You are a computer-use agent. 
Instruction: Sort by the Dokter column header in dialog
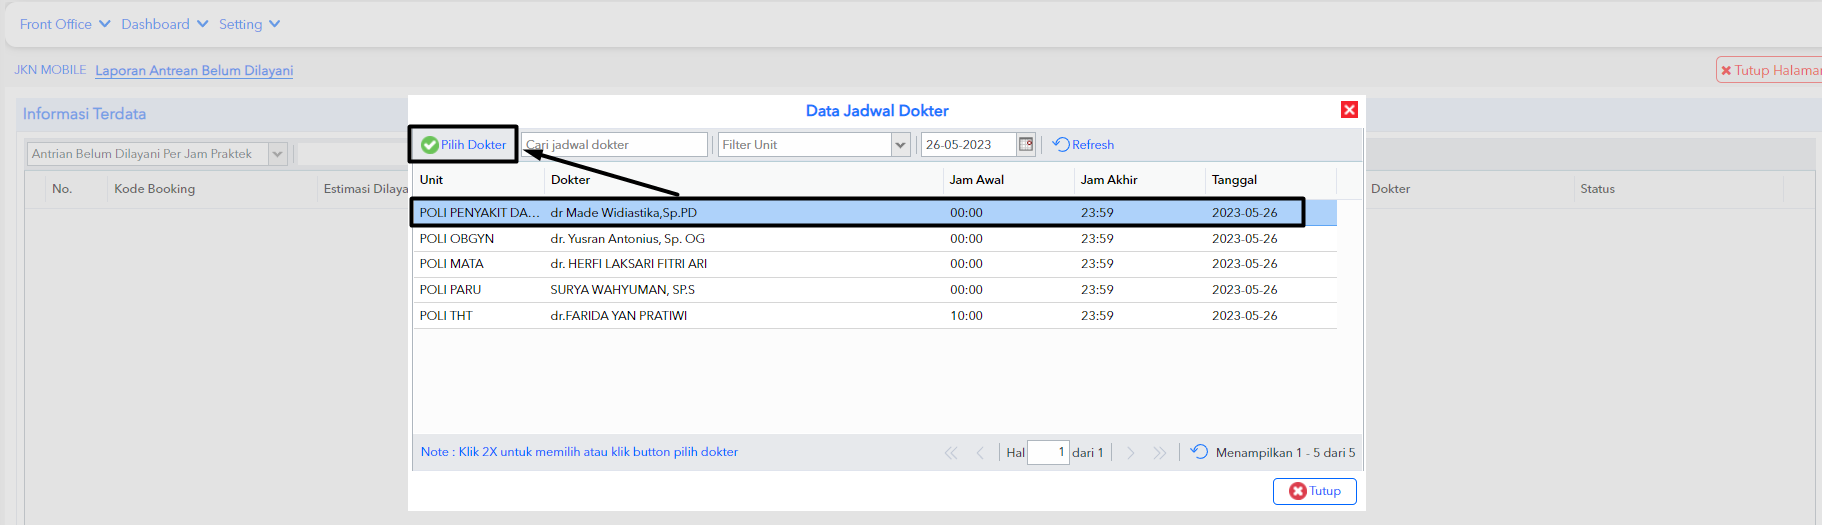point(743,180)
